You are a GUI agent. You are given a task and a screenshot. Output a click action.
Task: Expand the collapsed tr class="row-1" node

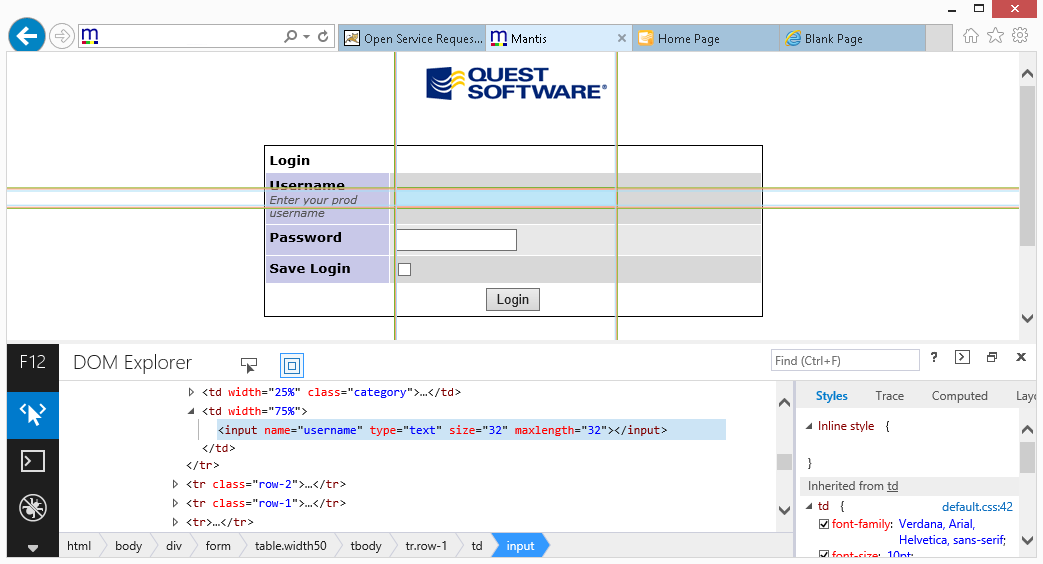click(x=175, y=503)
